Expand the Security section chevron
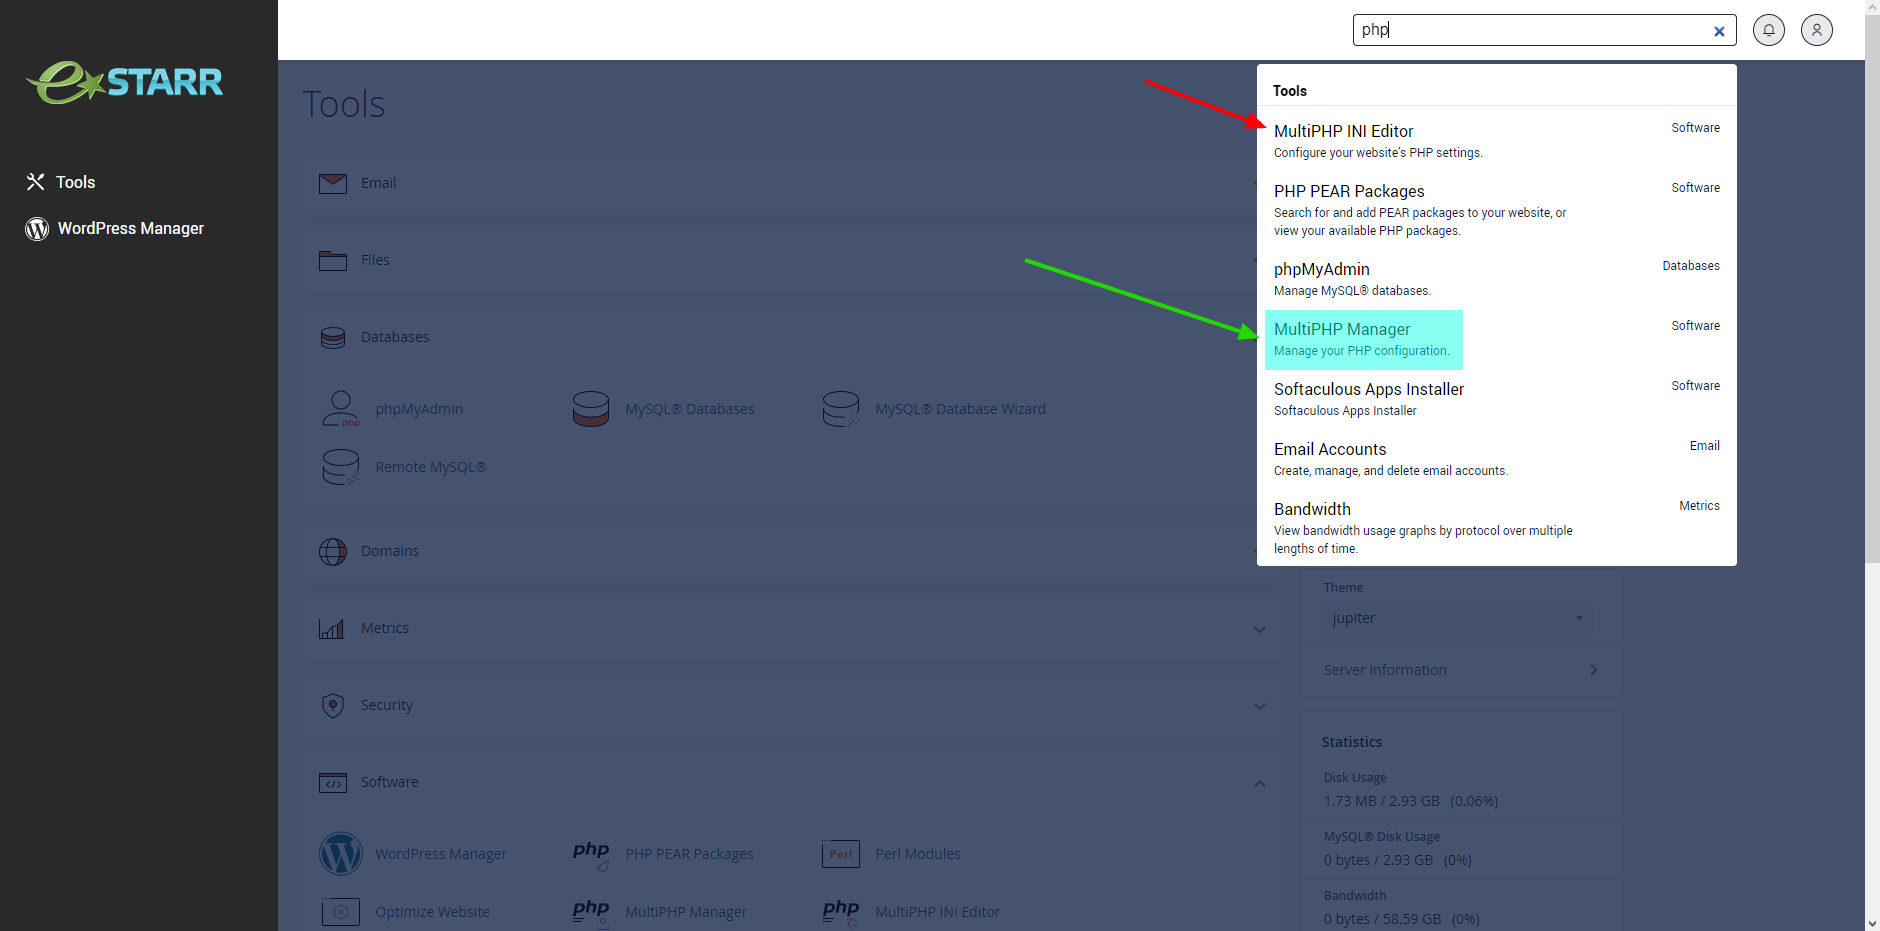 (x=1260, y=706)
